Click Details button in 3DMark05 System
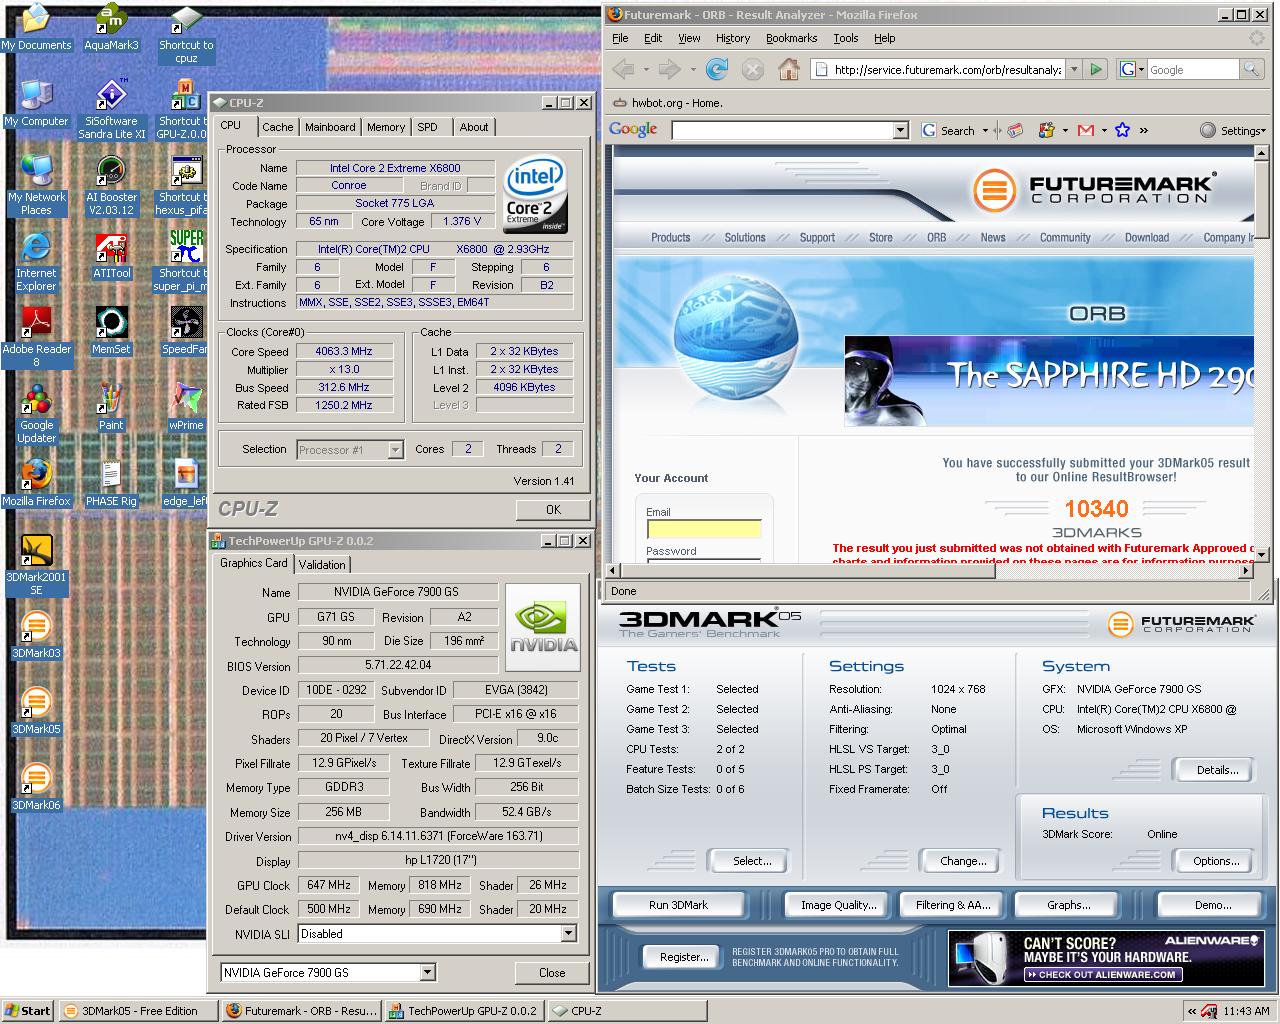The width and height of the screenshot is (1280, 1024). click(x=1217, y=769)
